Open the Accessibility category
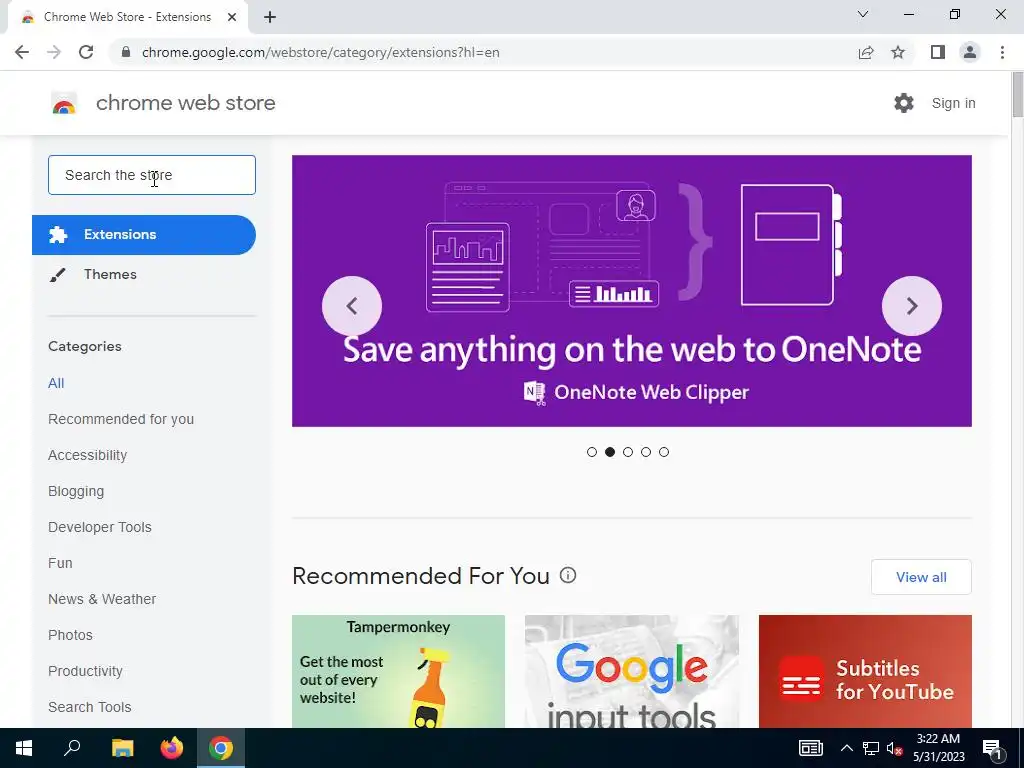Screen dimensions: 1024x768 88,455
